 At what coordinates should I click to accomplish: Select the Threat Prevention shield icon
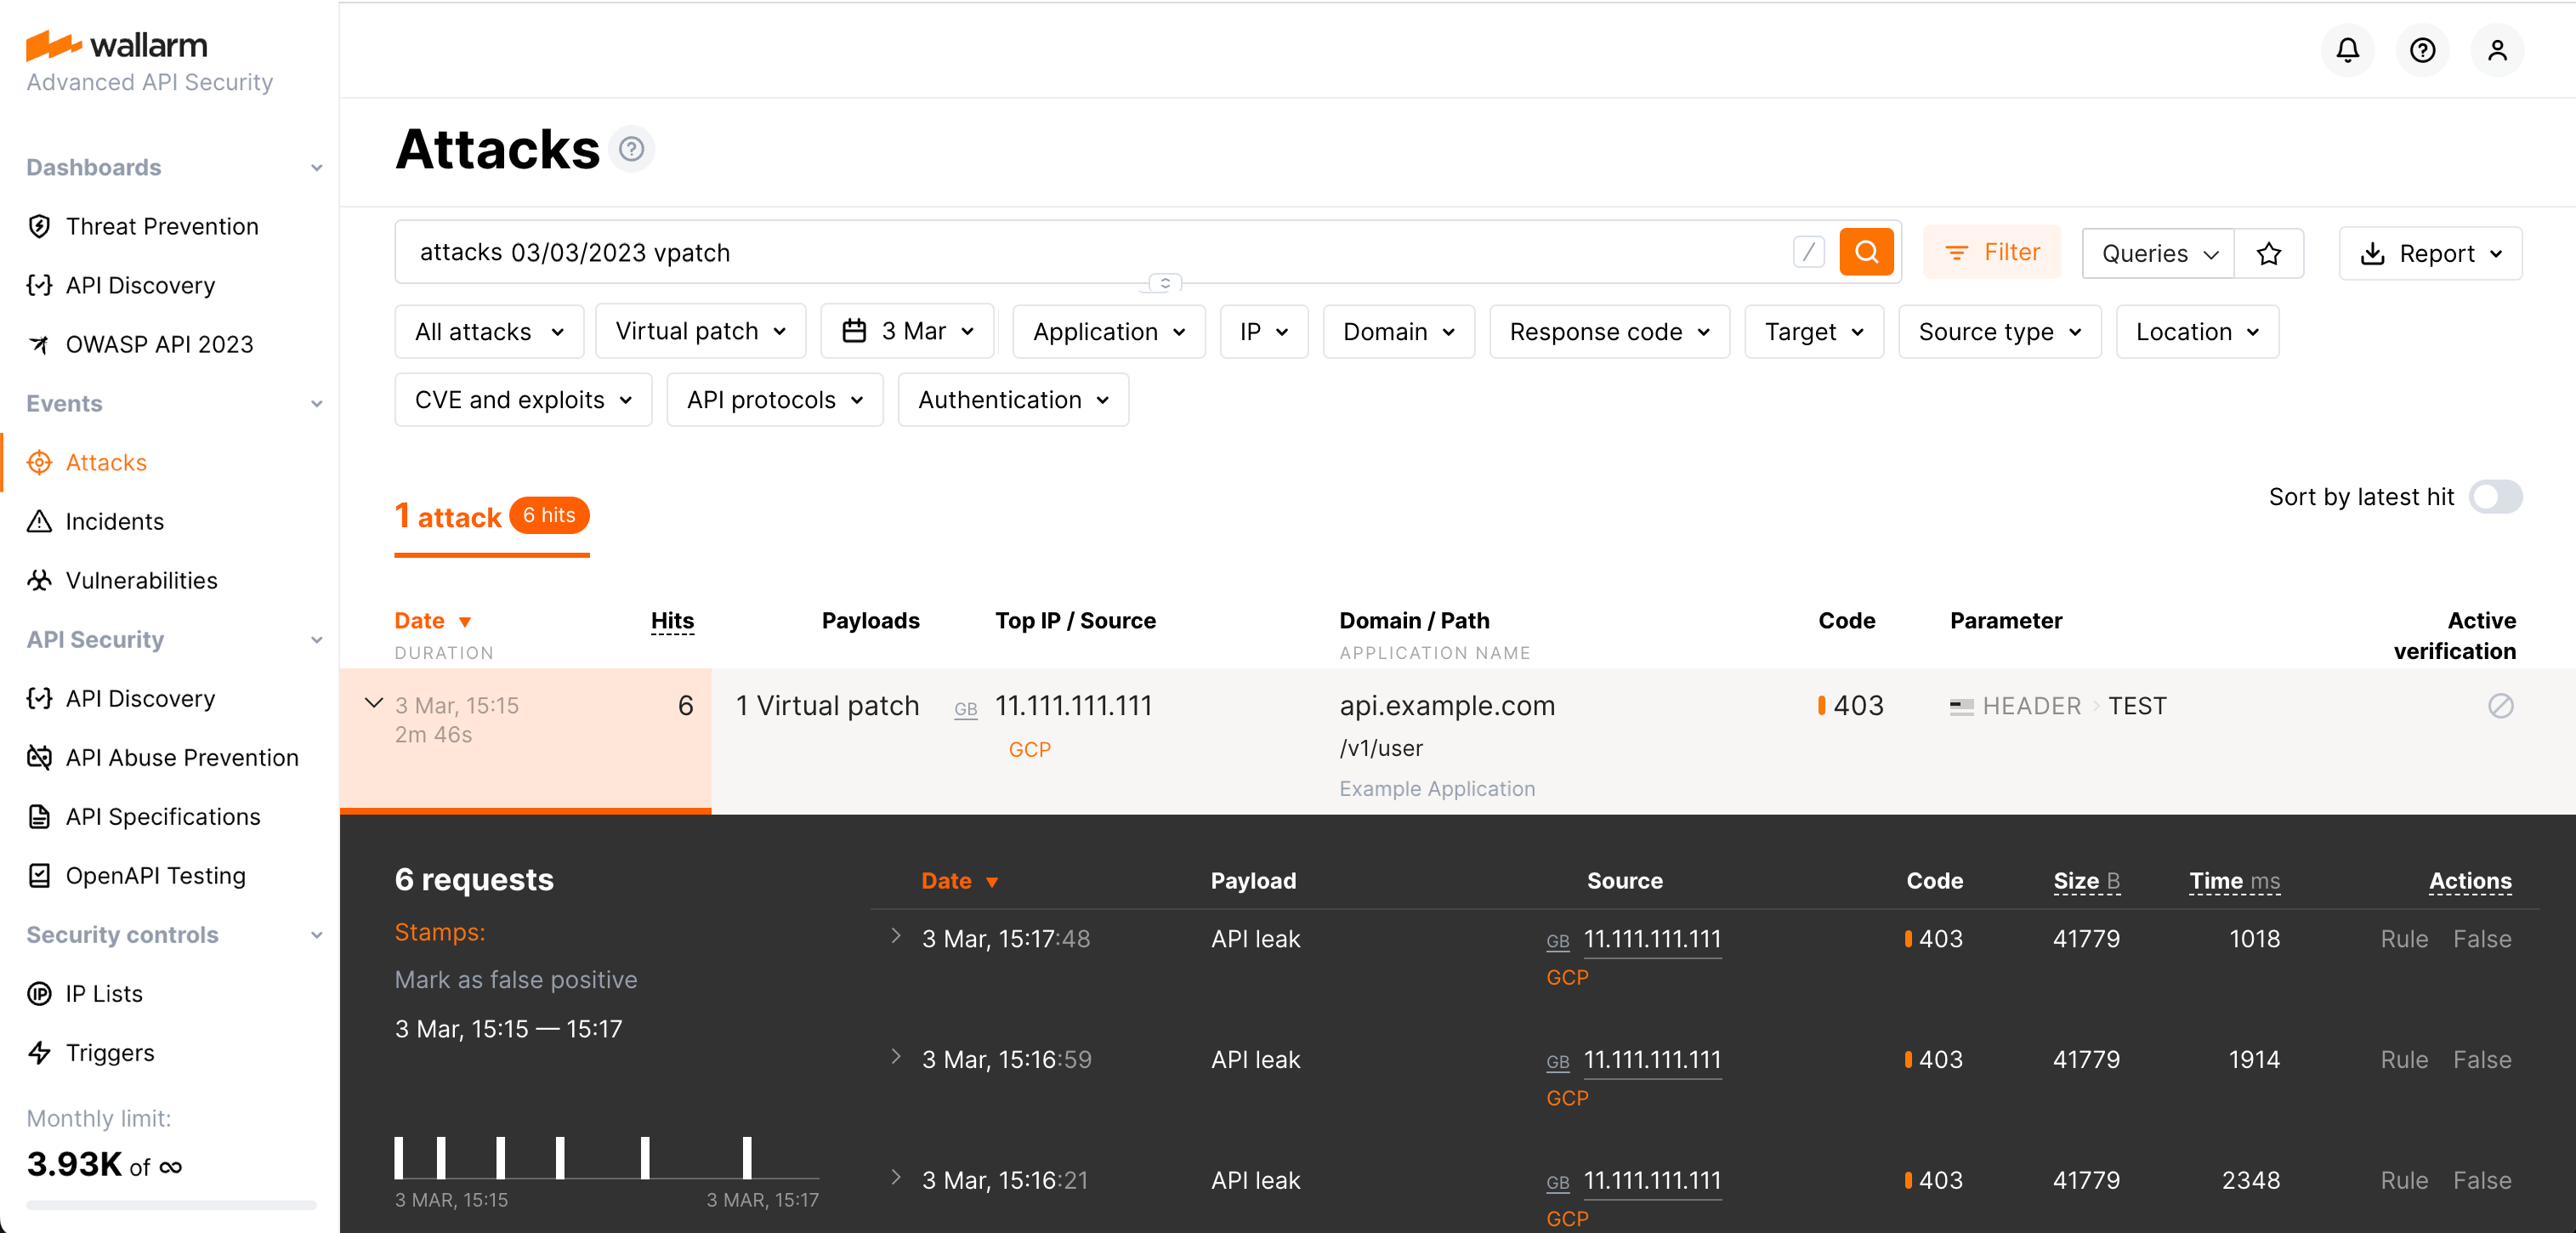click(x=39, y=226)
